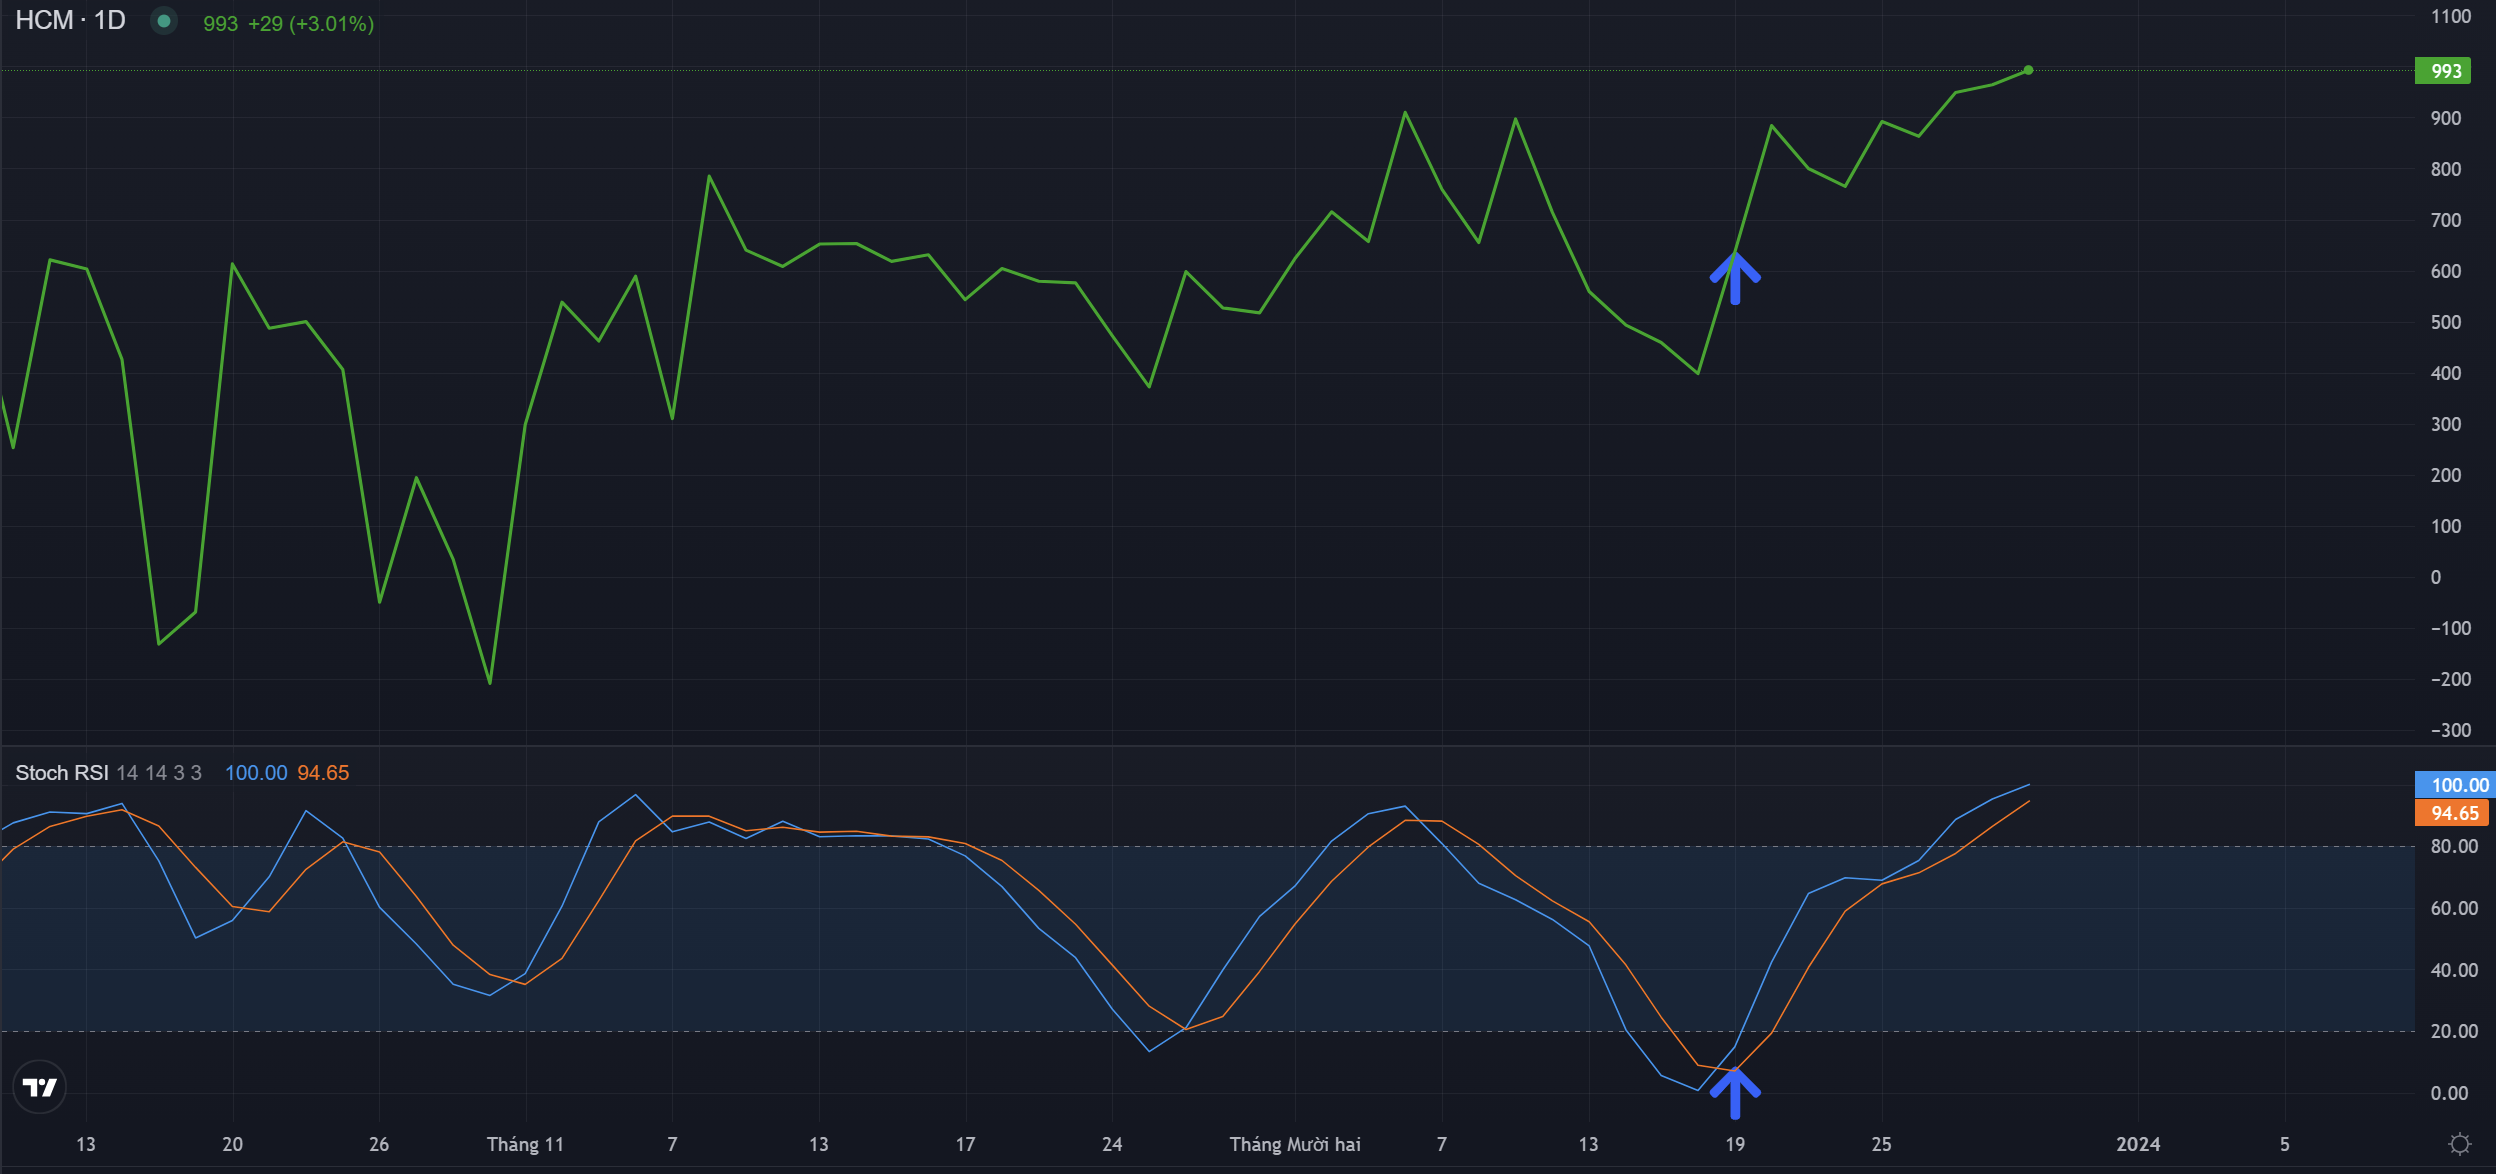The image size is (2496, 1174).
Task: Select the Stoch RSI indicator title
Action: coord(62,773)
